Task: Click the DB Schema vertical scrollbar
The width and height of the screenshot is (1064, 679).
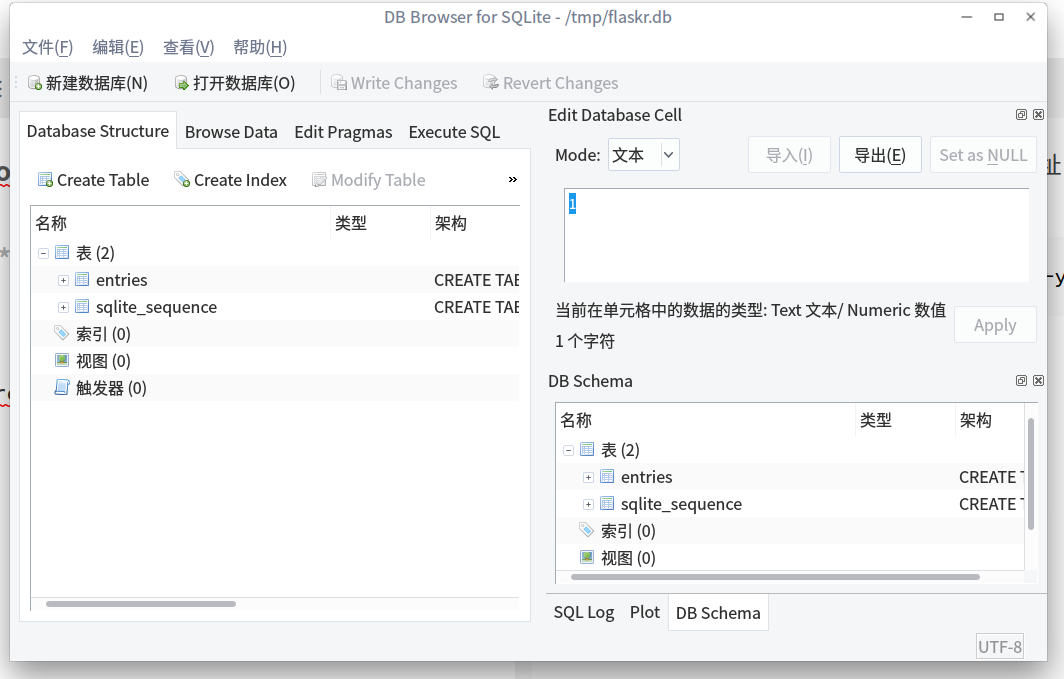Action: click(1031, 473)
